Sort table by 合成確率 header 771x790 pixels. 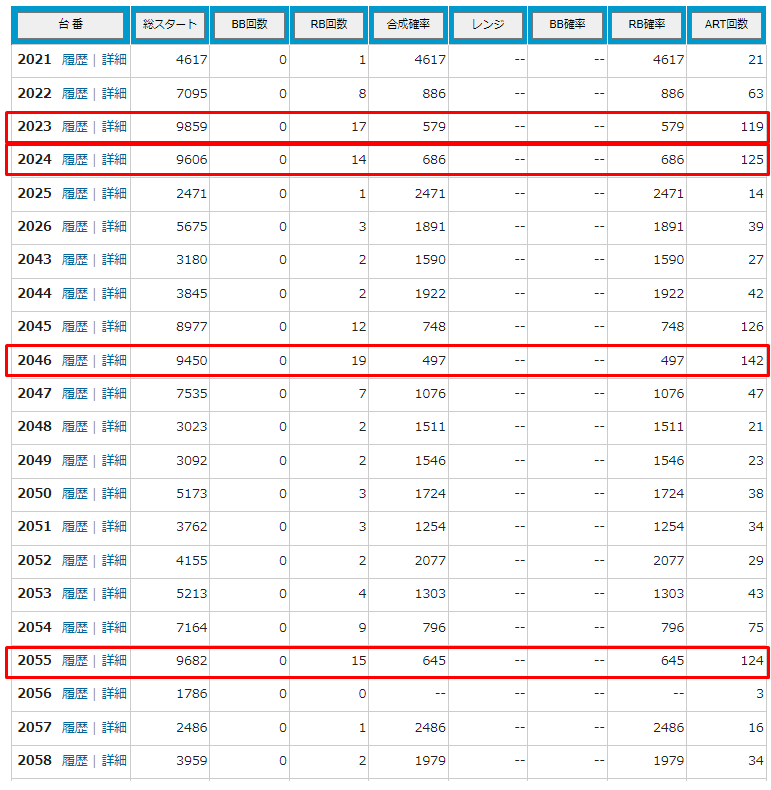[408, 24]
